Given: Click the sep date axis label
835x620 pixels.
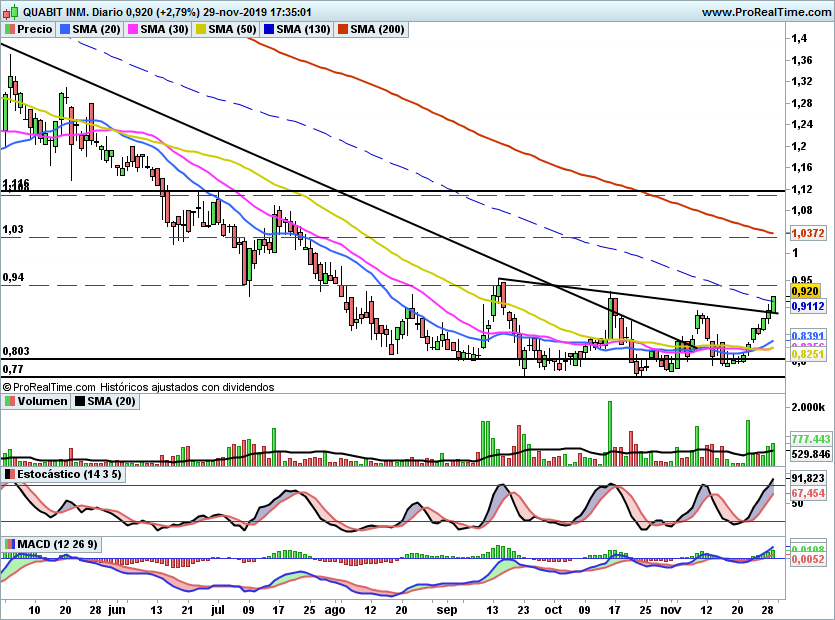Looking at the screenshot, I should [447, 610].
